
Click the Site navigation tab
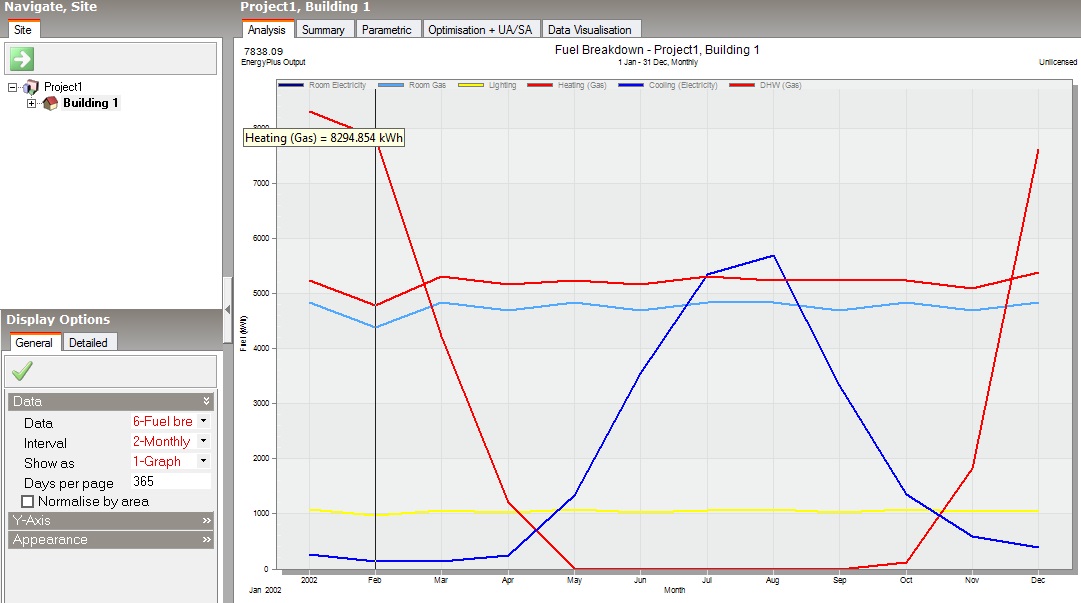click(x=23, y=30)
